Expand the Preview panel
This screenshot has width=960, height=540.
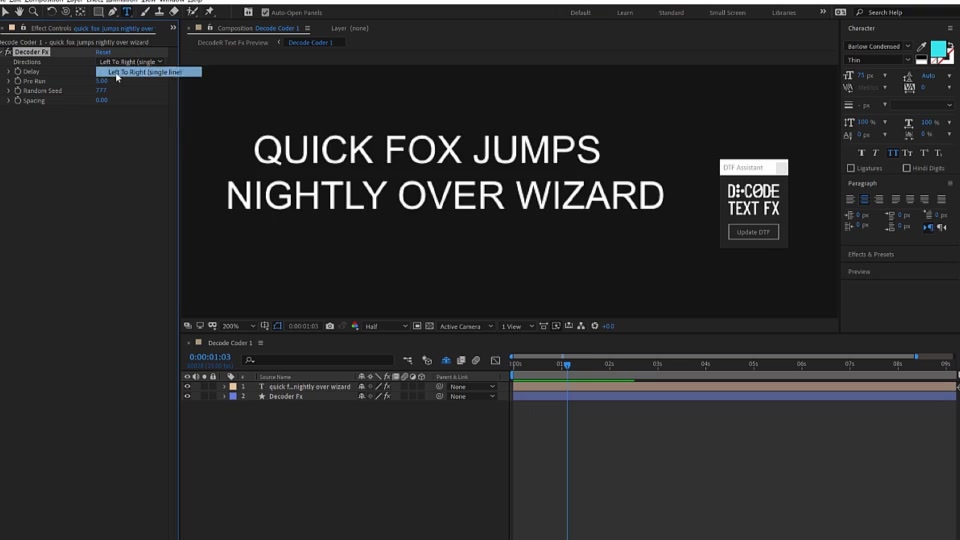[859, 272]
